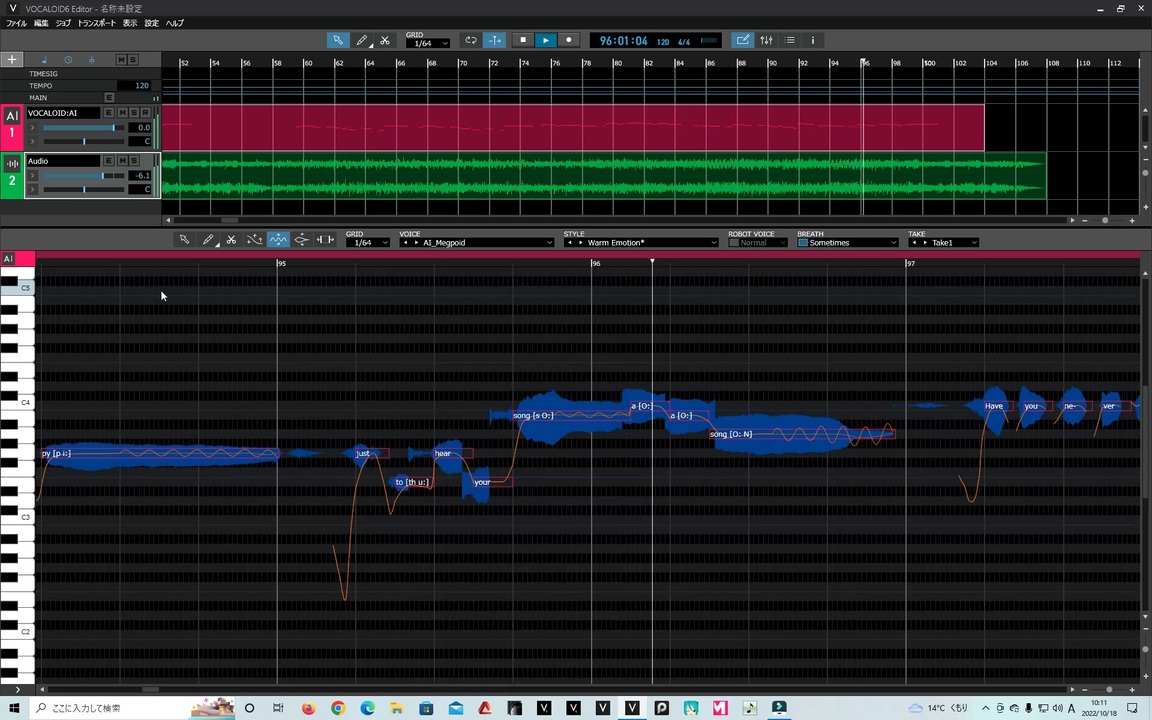This screenshot has height=720, width=1152.
Task: Select piano roll scissors tool
Action: (231, 240)
